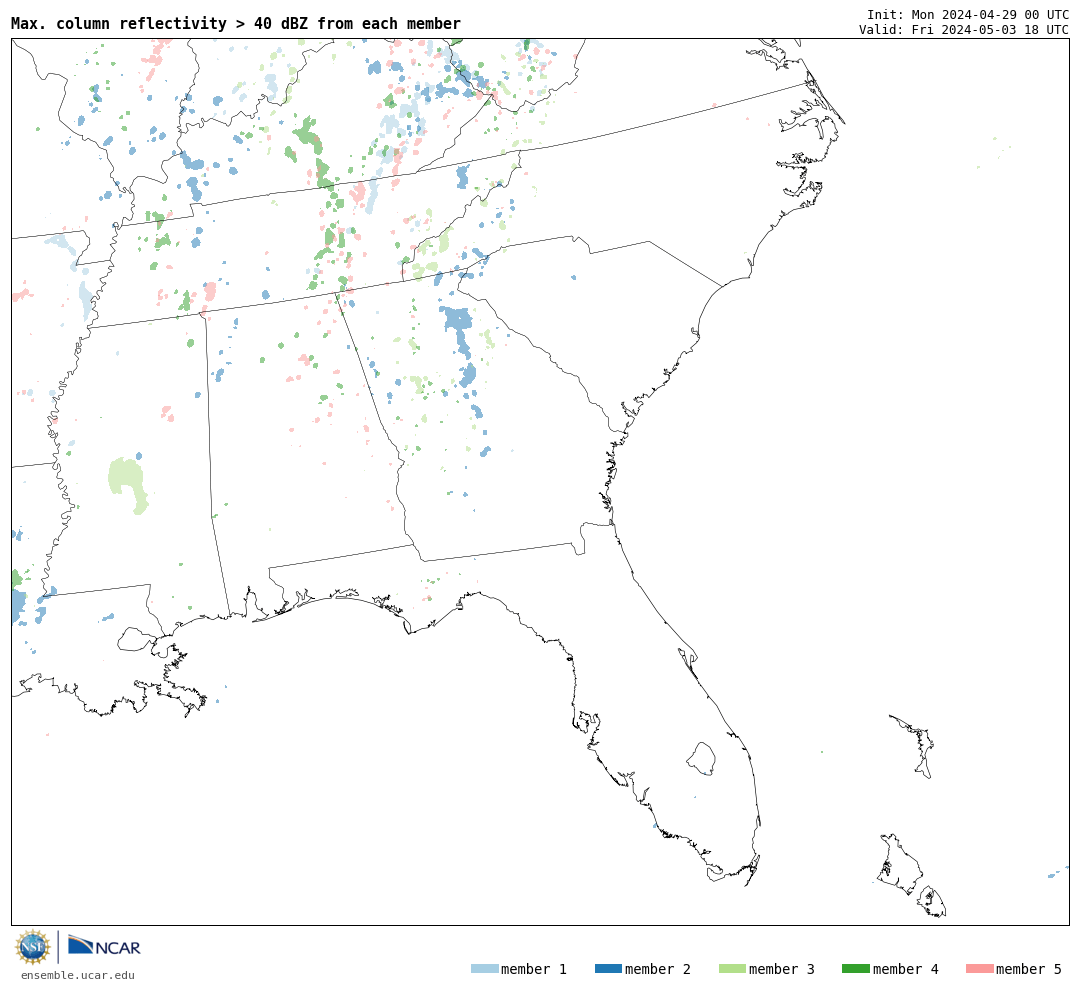Select the 'member 3' legend label
The image size is (1080, 988).
pos(782,969)
